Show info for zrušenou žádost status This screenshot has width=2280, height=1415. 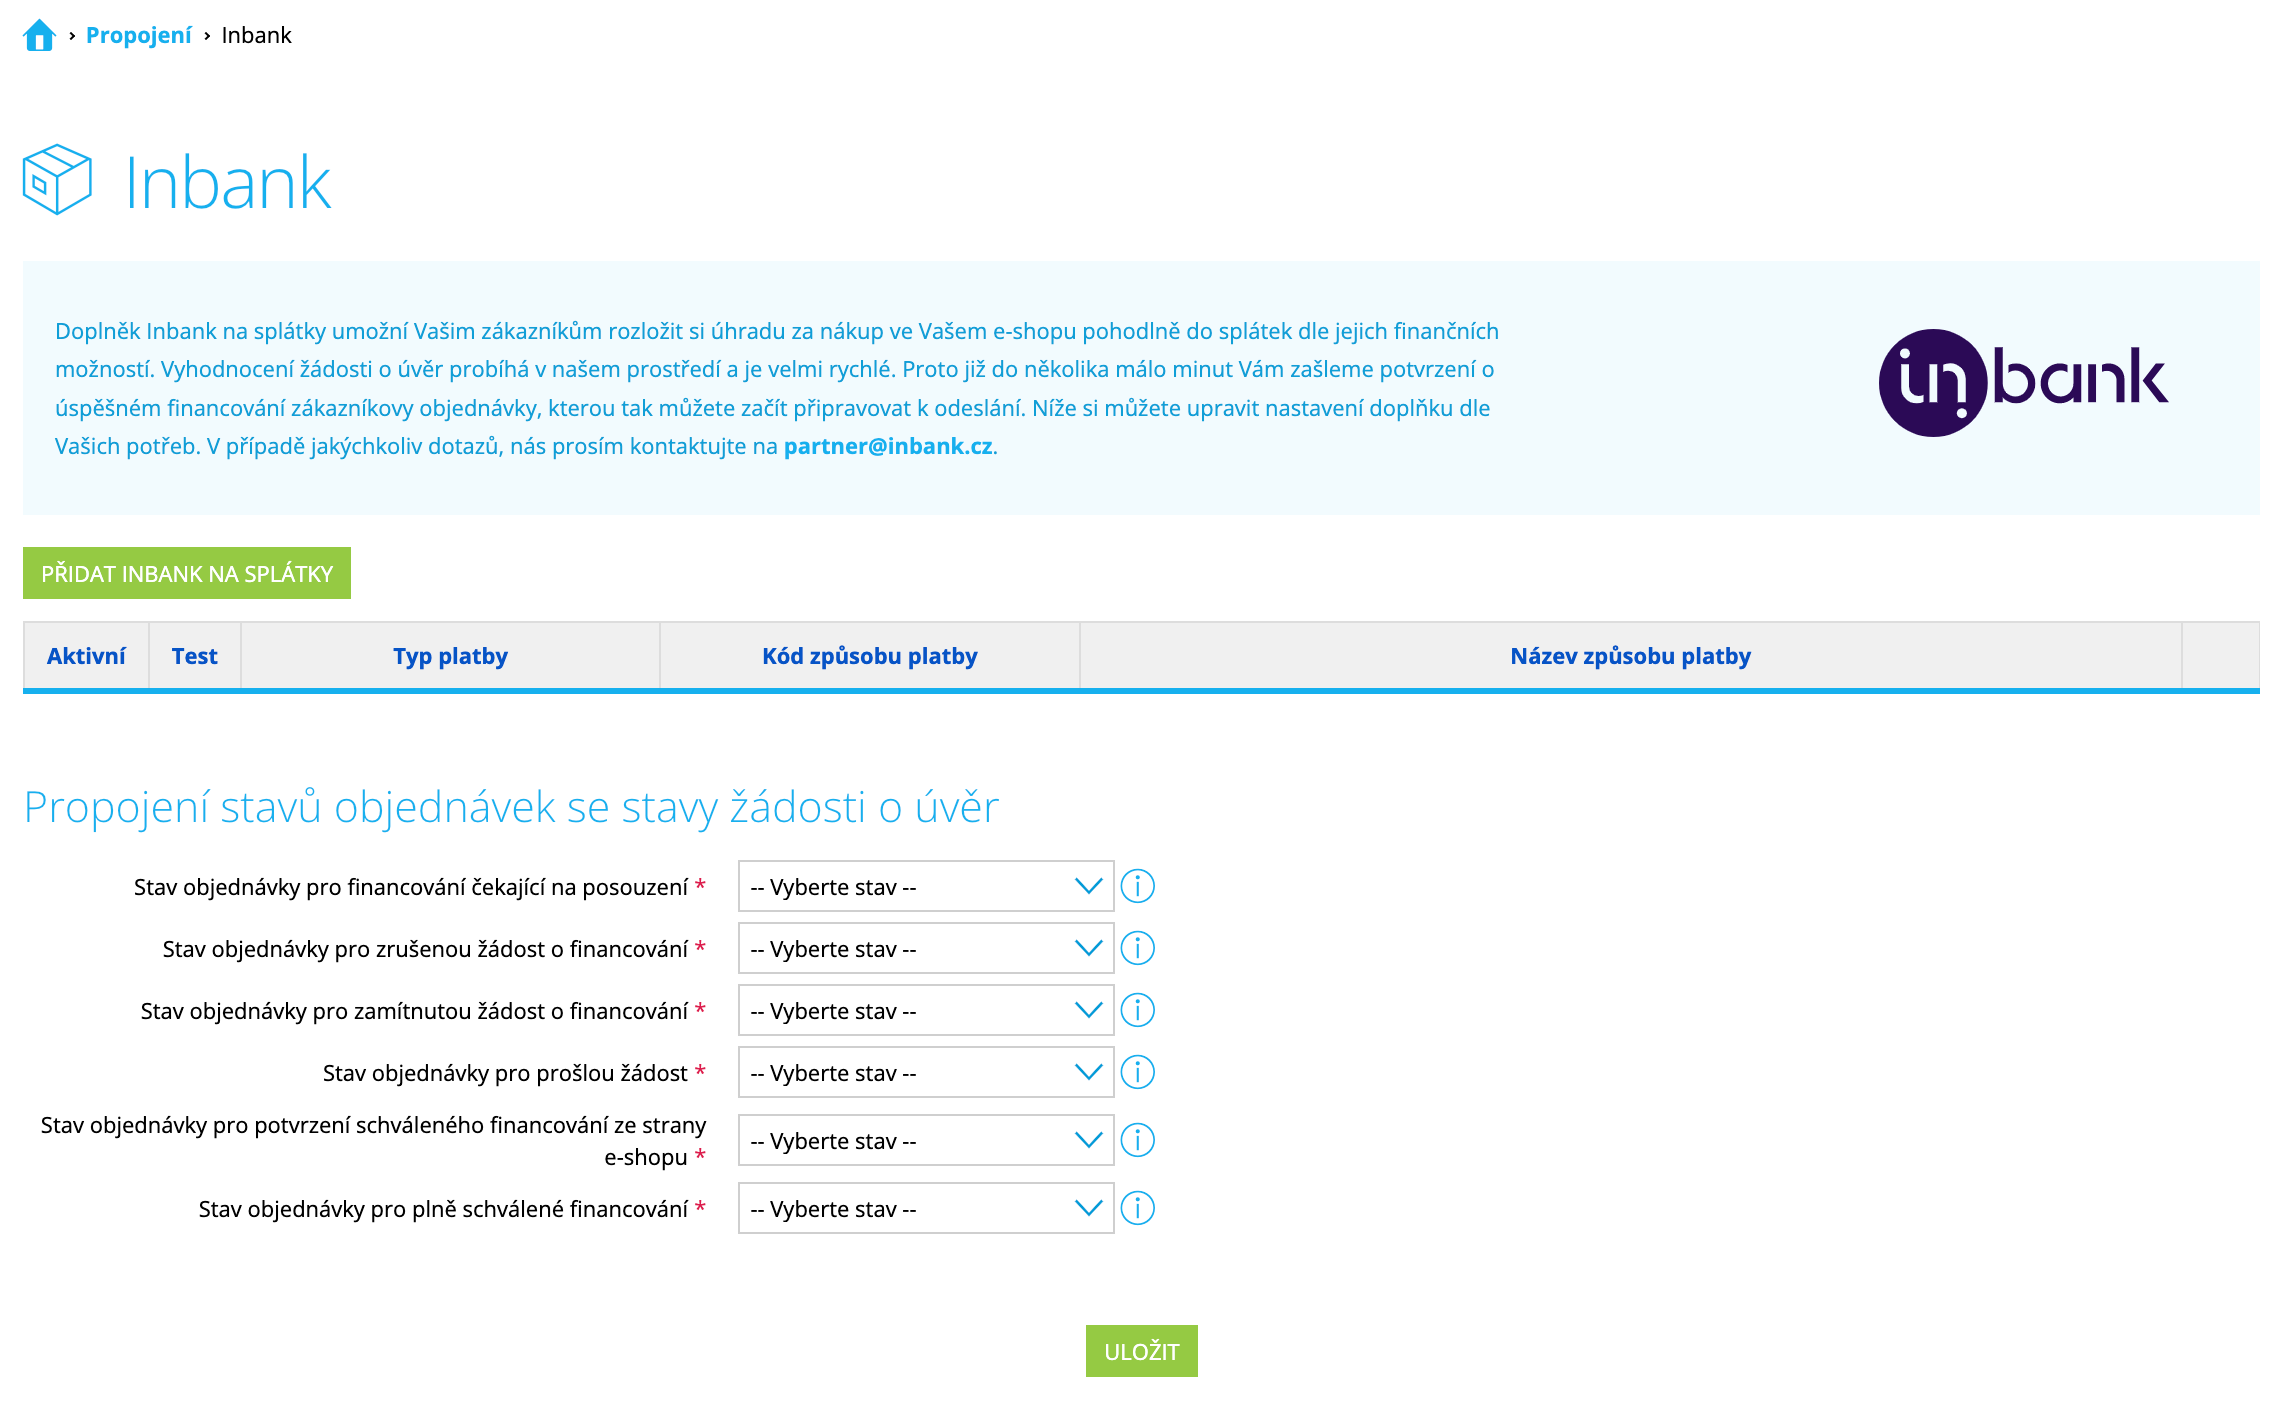tap(1137, 949)
